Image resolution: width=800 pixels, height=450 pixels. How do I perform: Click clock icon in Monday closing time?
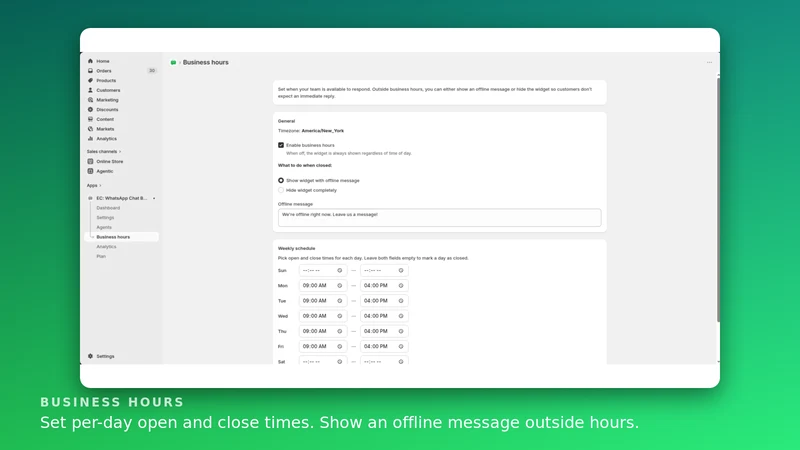pos(401,286)
